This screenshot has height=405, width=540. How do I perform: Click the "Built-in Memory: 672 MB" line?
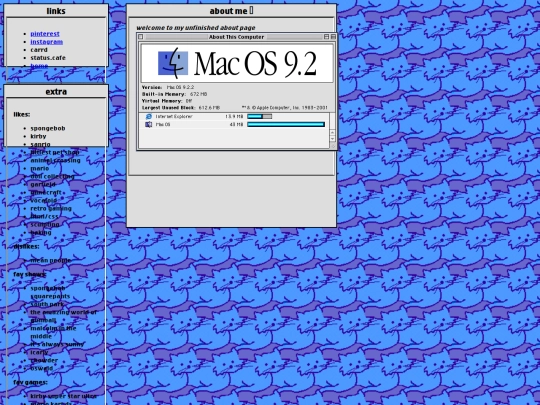click(x=175, y=94)
